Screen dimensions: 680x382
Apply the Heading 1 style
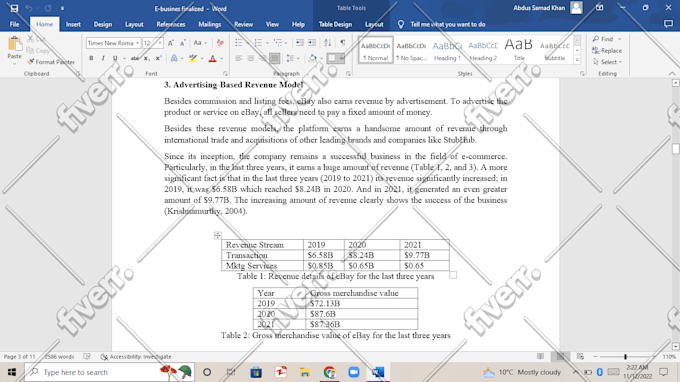pyautogui.click(x=447, y=50)
